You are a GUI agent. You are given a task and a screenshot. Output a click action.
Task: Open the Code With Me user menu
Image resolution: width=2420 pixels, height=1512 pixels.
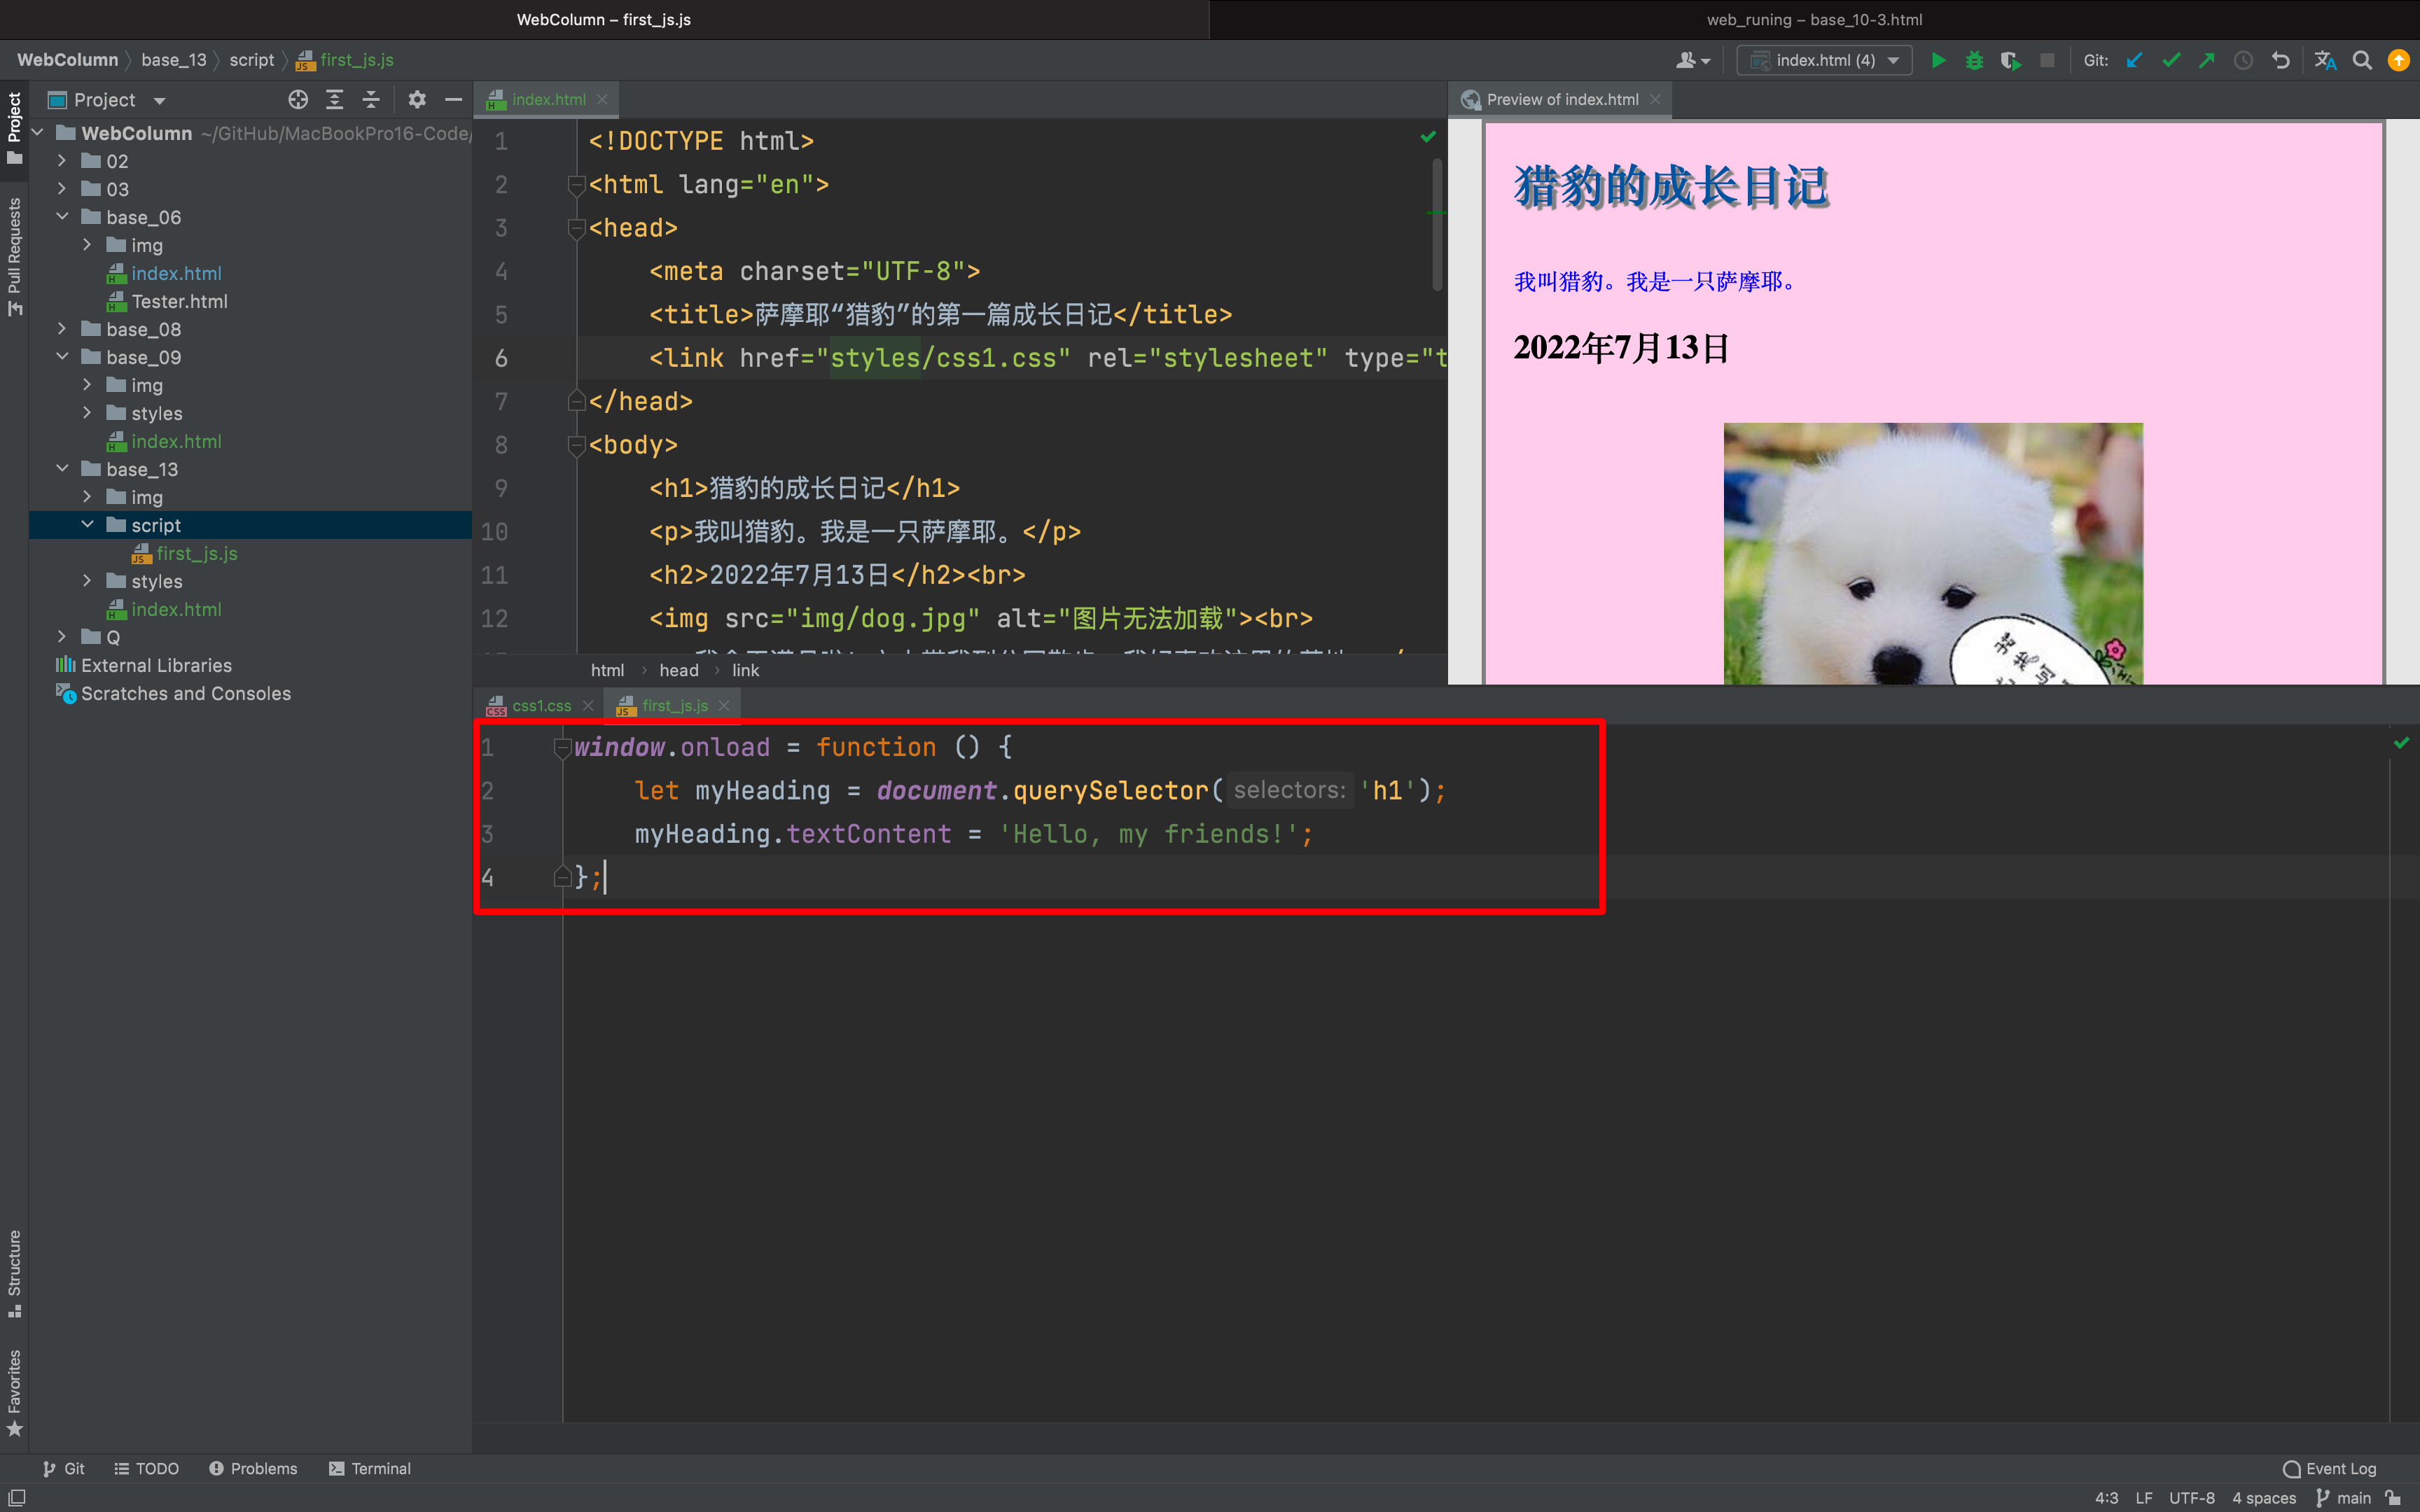tap(1692, 60)
